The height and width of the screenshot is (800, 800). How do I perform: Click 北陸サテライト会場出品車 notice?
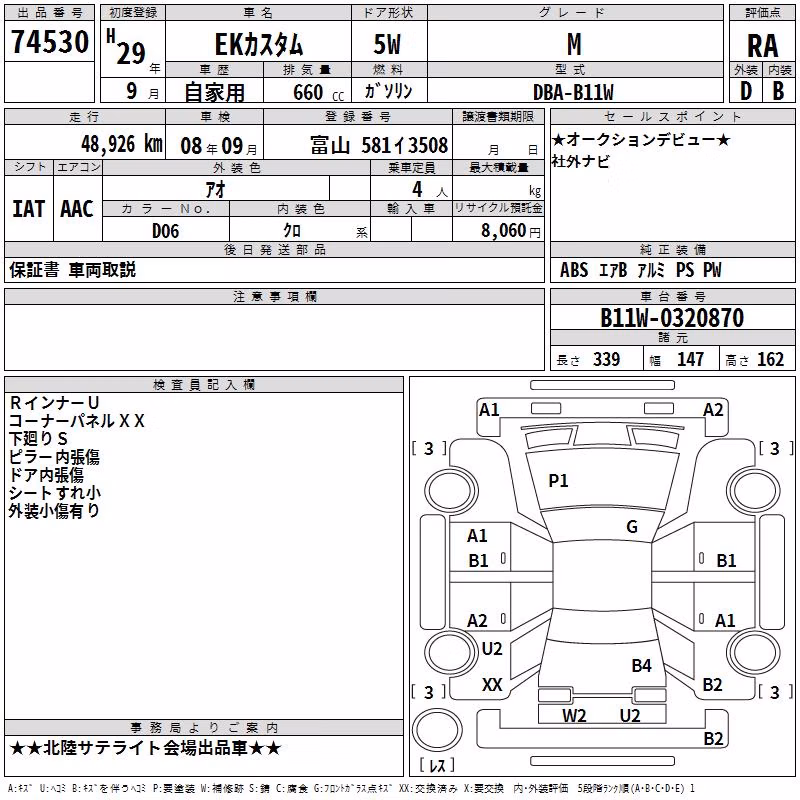(145, 748)
